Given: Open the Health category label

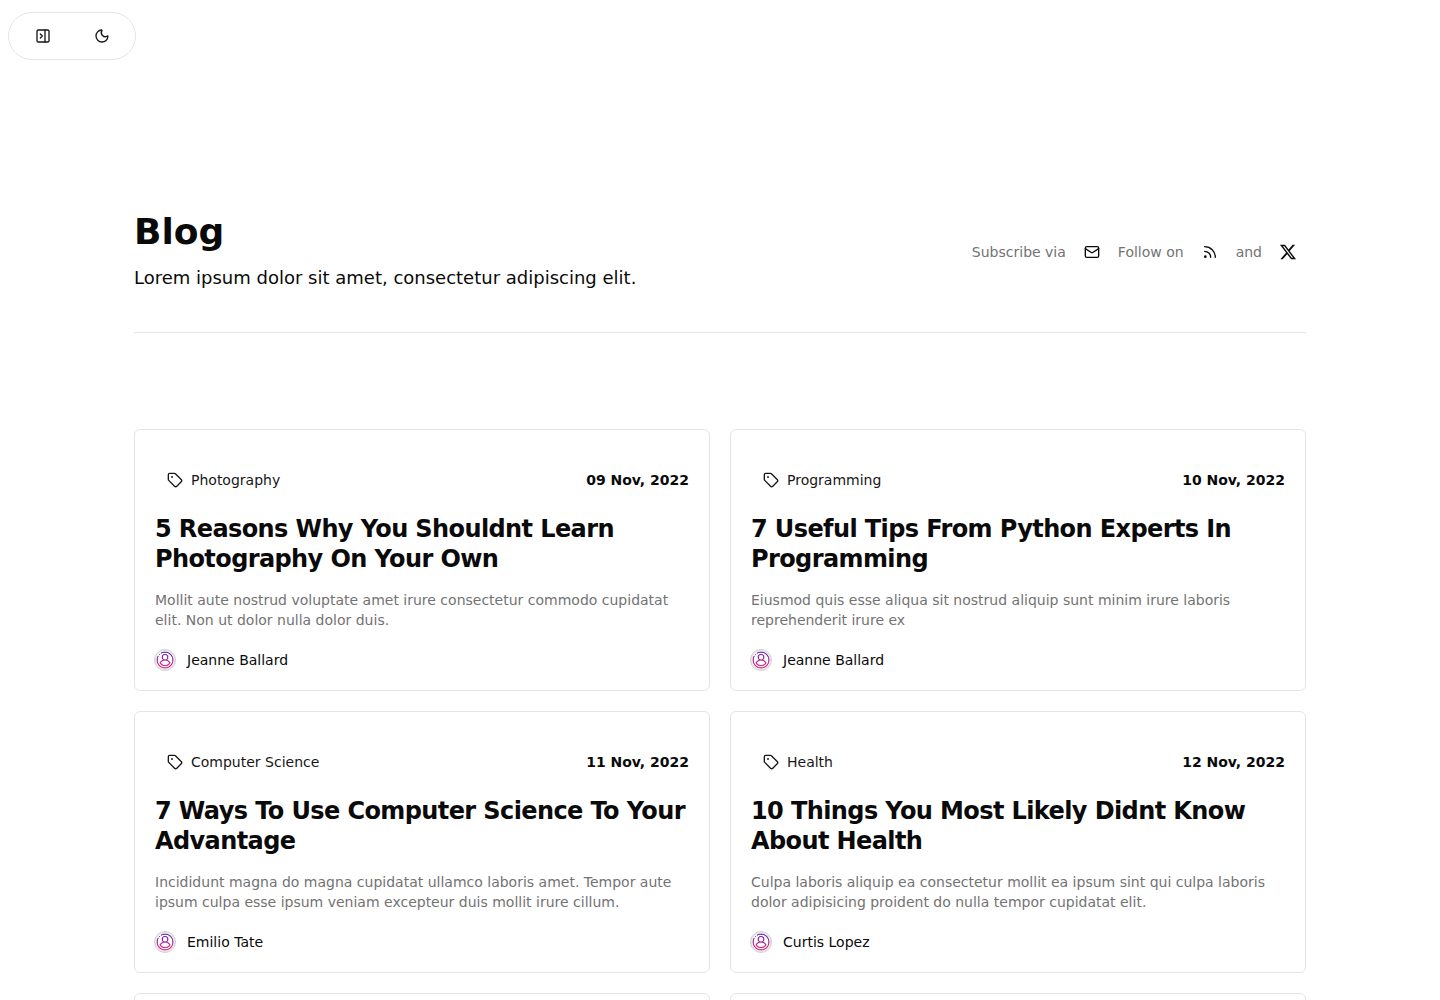Looking at the screenshot, I should click(x=809, y=762).
